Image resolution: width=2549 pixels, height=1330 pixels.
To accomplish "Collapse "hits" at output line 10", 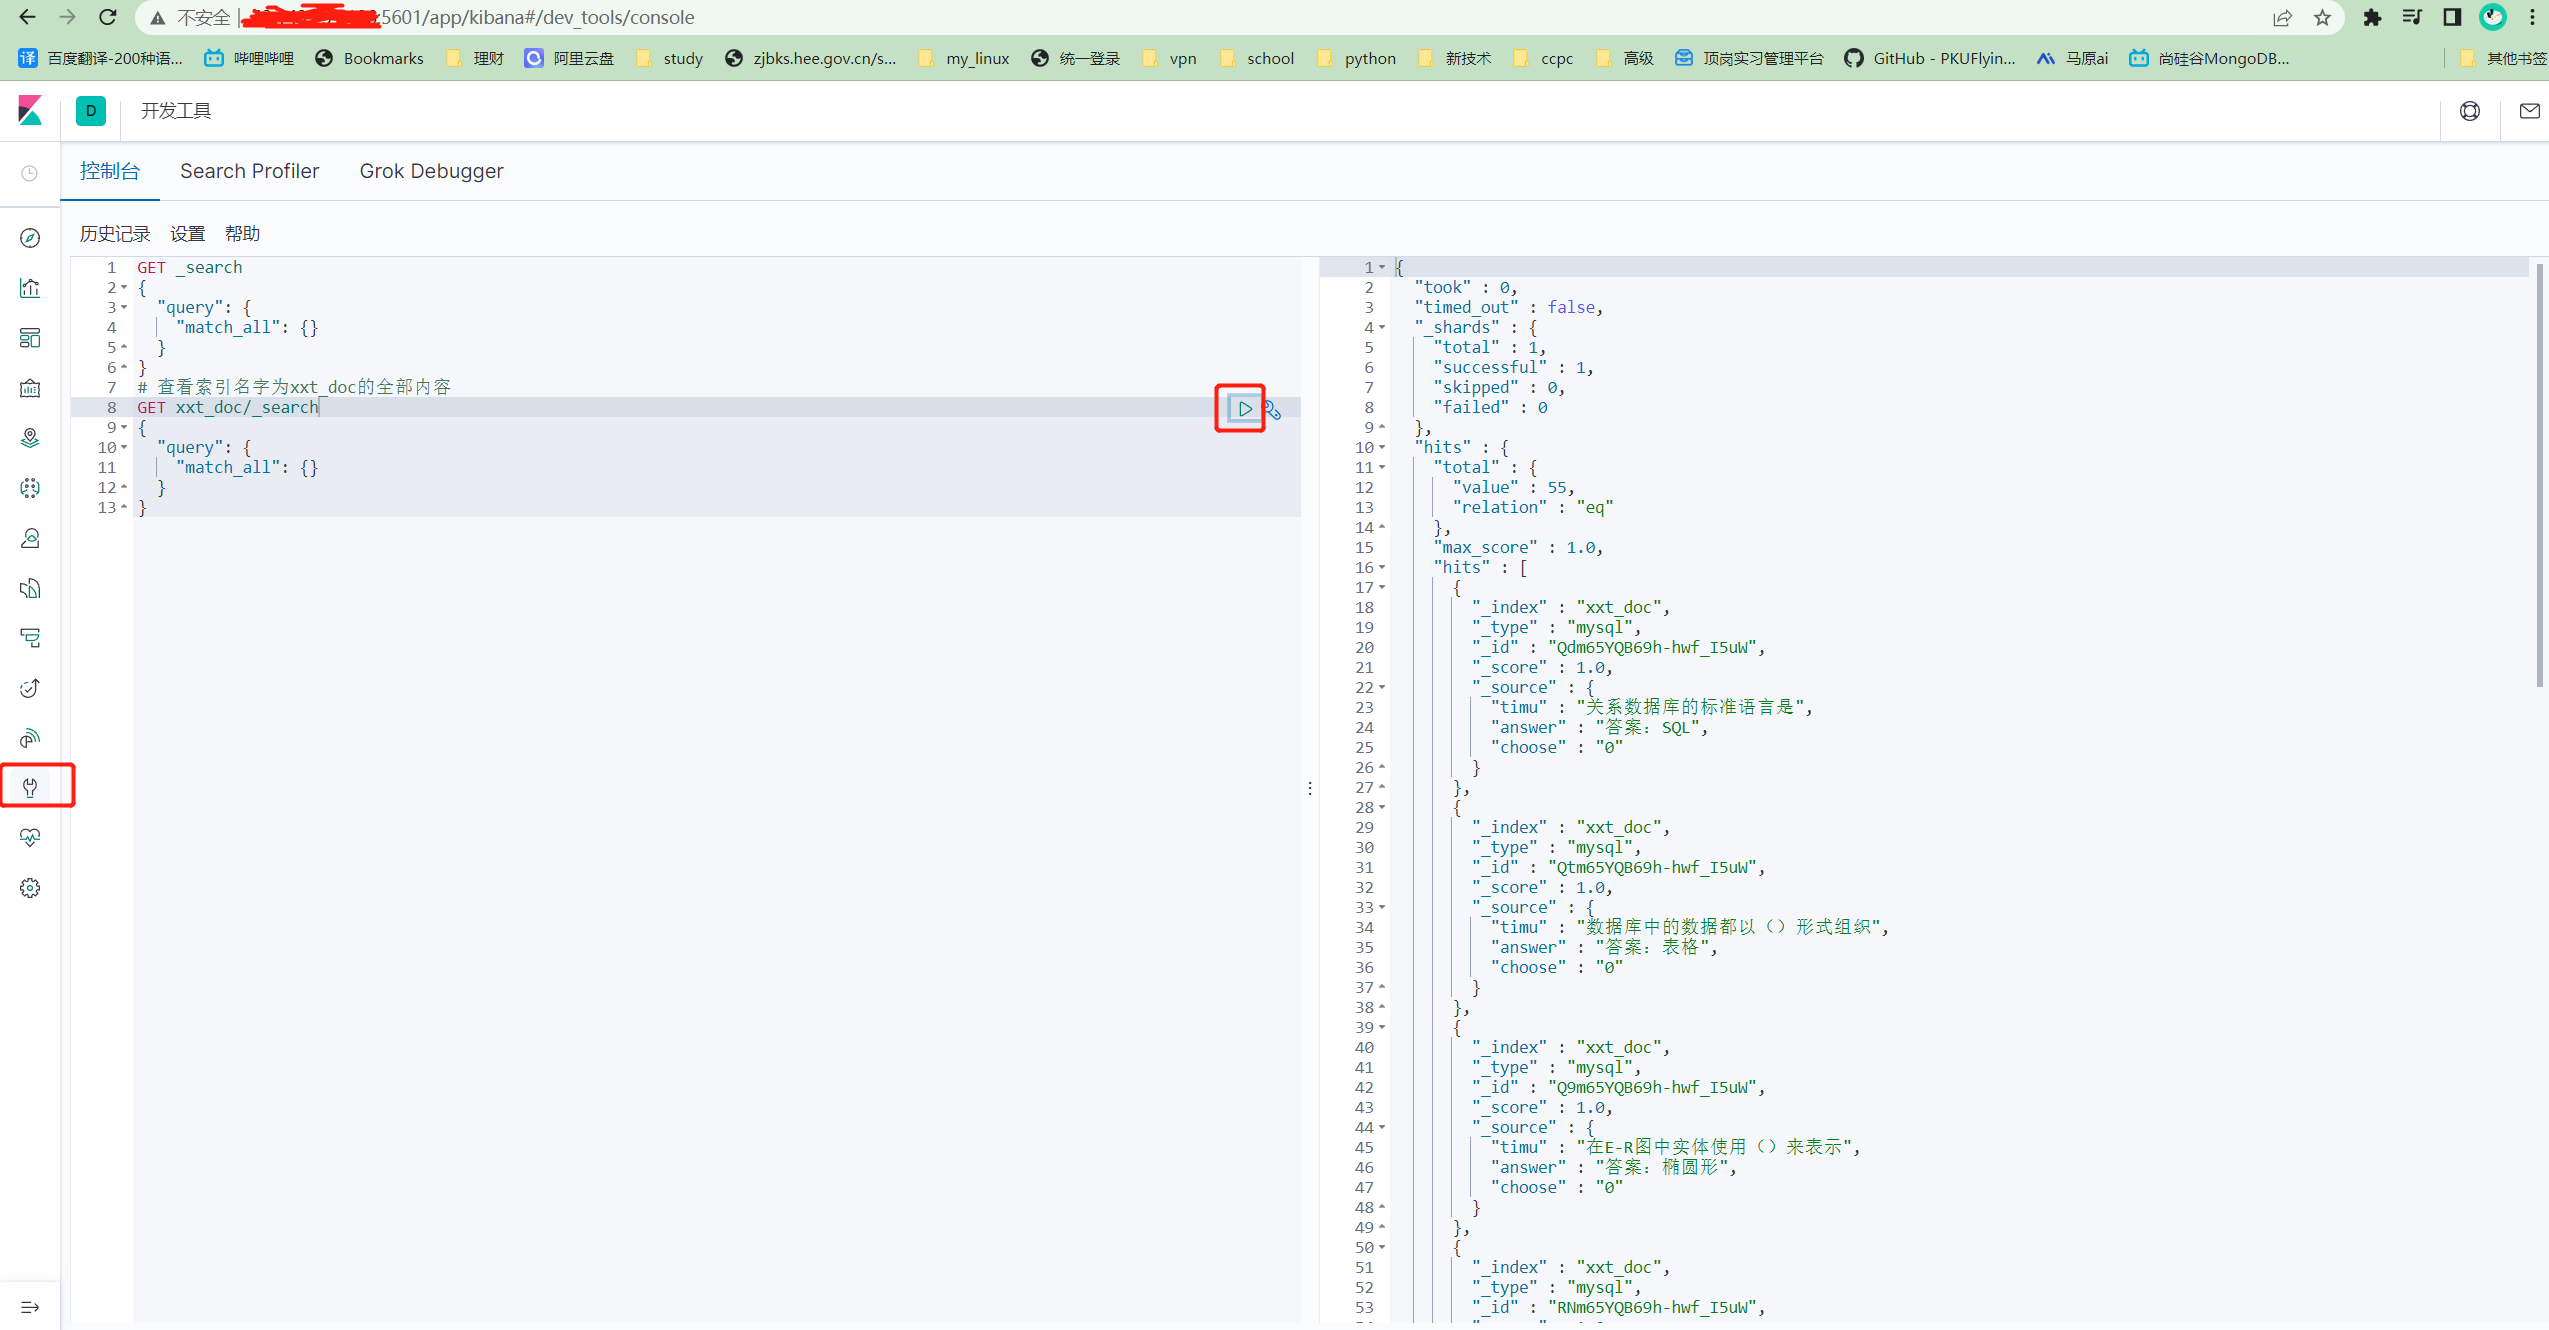I will (1382, 448).
